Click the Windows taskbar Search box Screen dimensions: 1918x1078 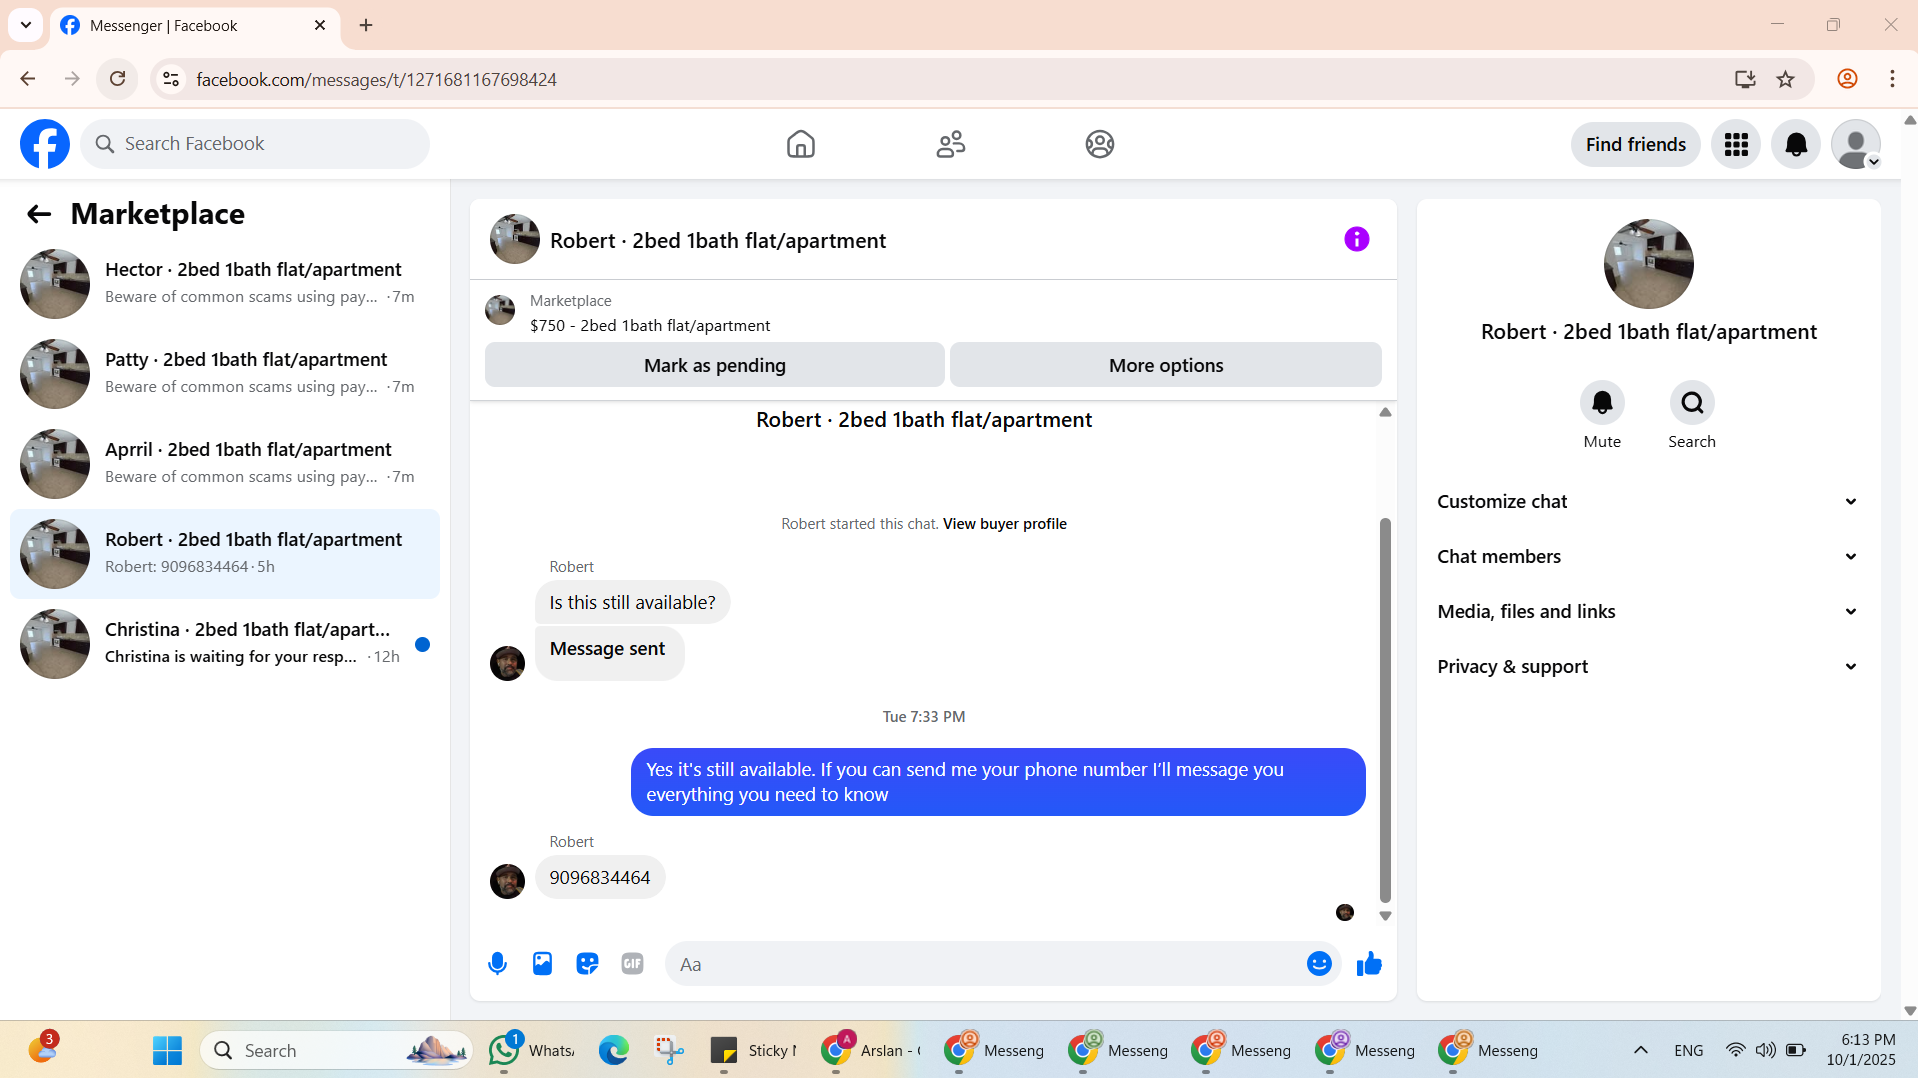[x=337, y=1051]
